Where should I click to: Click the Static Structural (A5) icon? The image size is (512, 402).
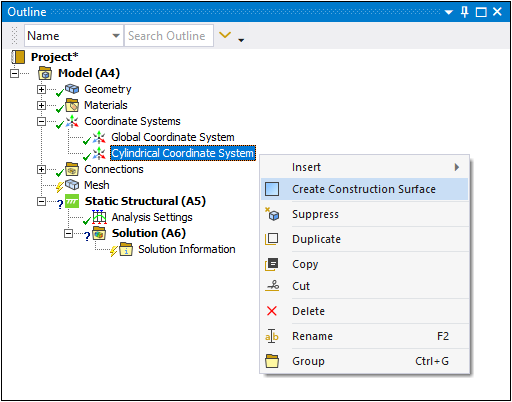[x=72, y=201]
